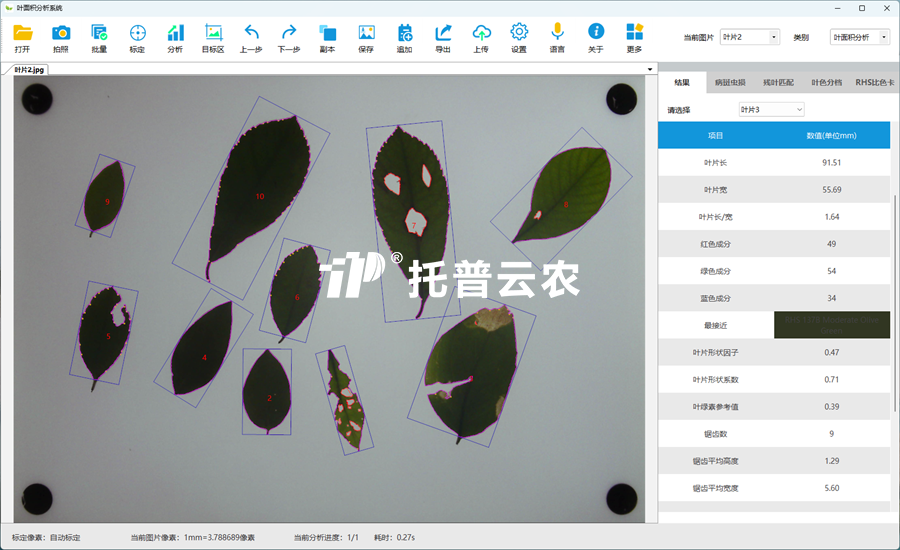The width and height of the screenshot is (900, 550).
Task: Take a photo with the 拍照 camera icon
Action: click(x=61, y=38)
